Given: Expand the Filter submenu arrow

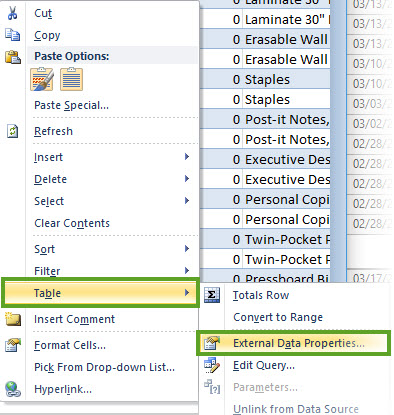Looking at the screenshot, I should pyautogui.click(x=187, y=270).
